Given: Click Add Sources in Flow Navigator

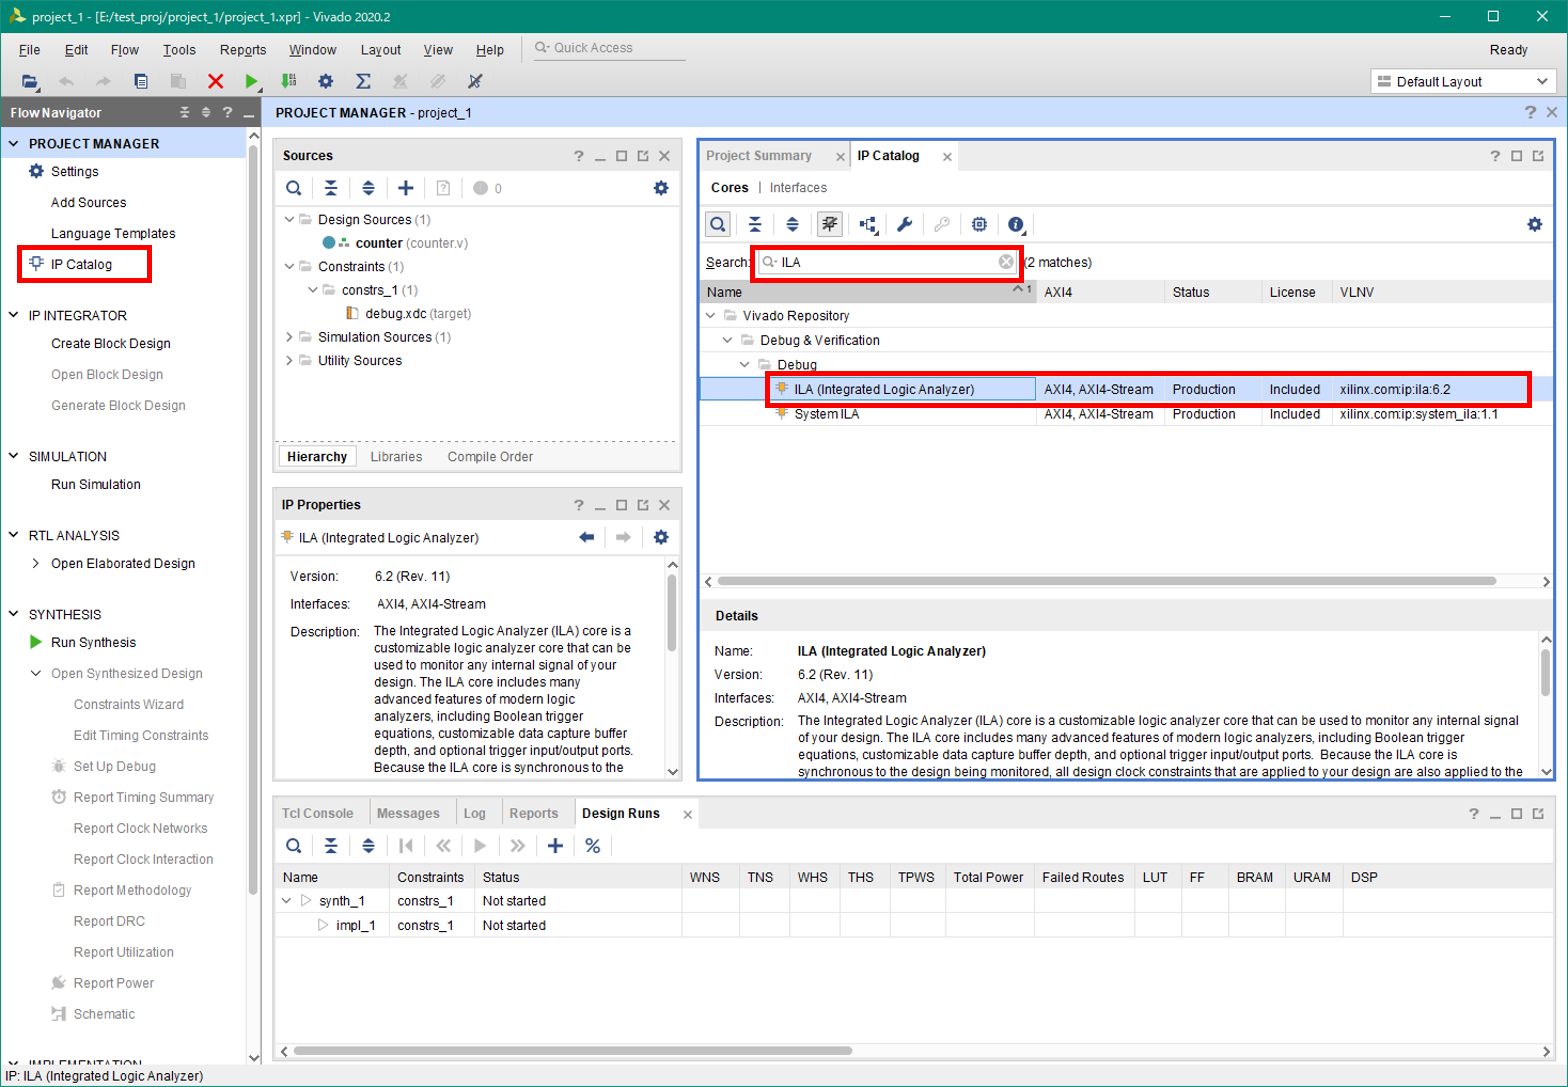Looking at the screenshot, I should point(89,203).
